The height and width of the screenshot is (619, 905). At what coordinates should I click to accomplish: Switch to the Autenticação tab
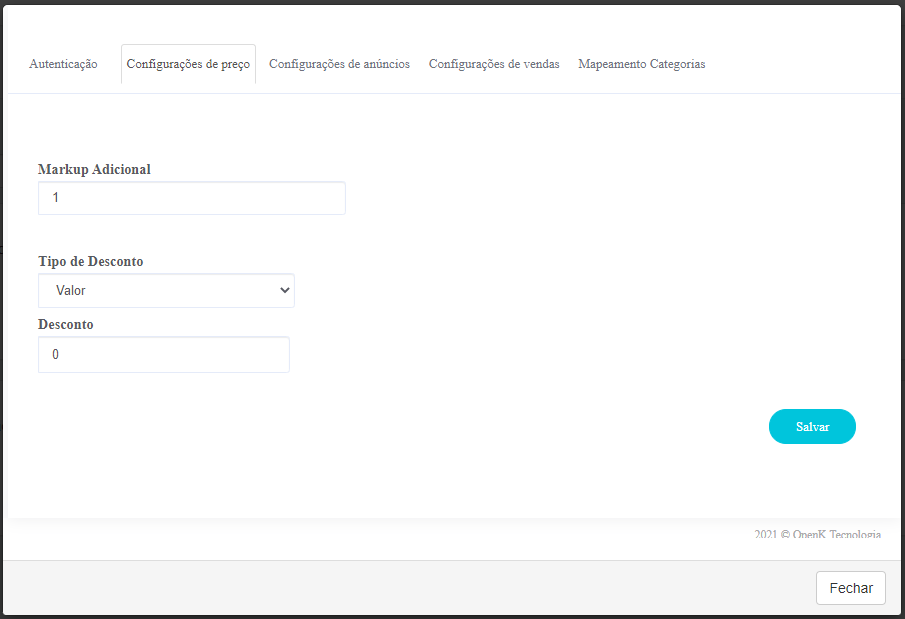tap(63, 64)
